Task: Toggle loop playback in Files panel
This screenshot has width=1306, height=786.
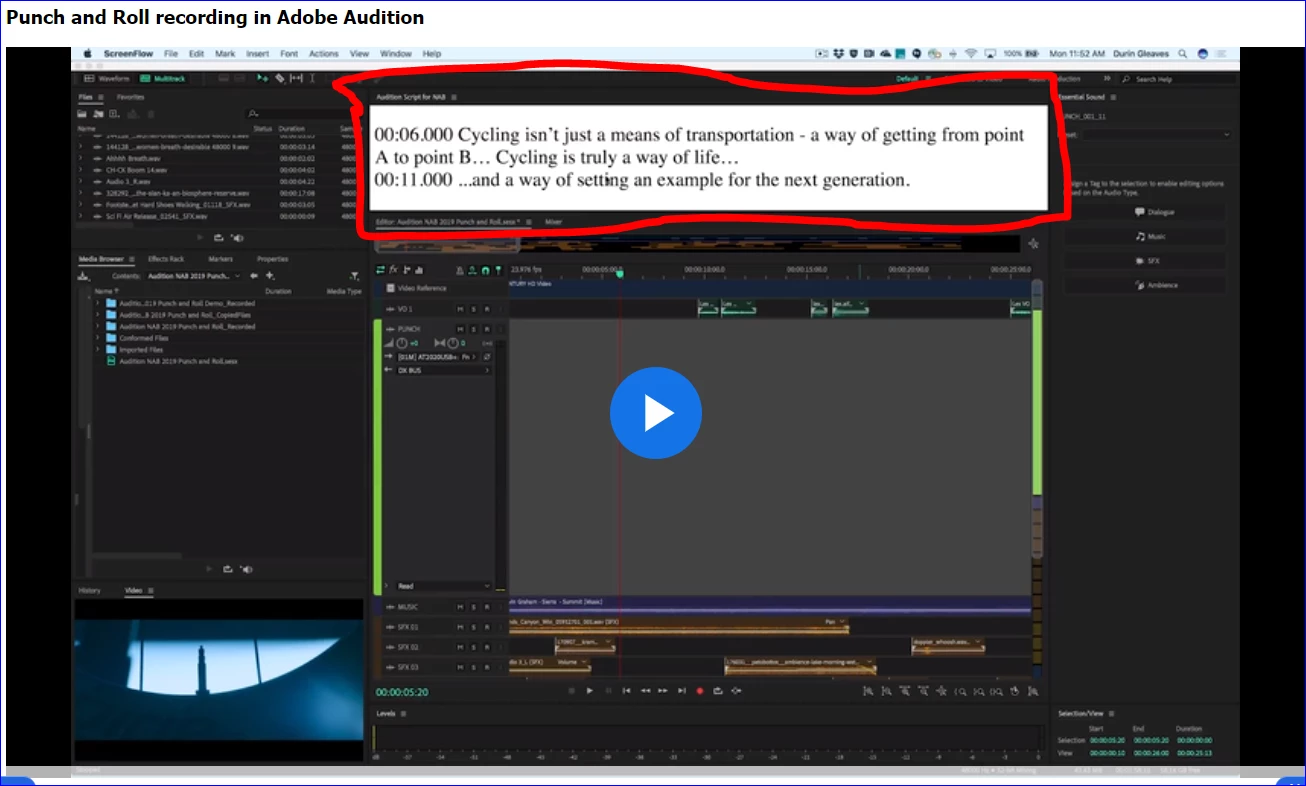Action: 219,237
